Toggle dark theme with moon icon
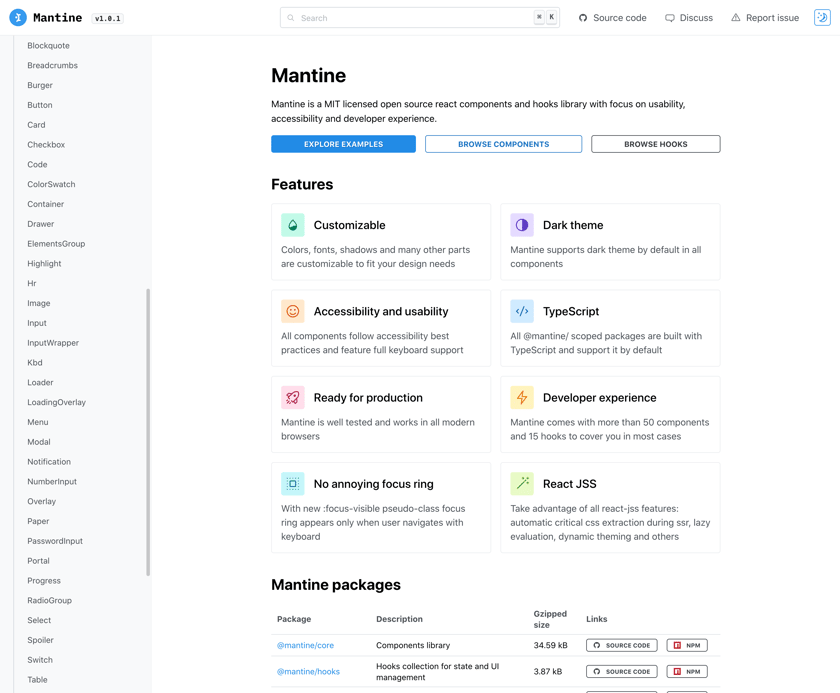This screenshot has height=693, width=840. [x=822, y=18]
